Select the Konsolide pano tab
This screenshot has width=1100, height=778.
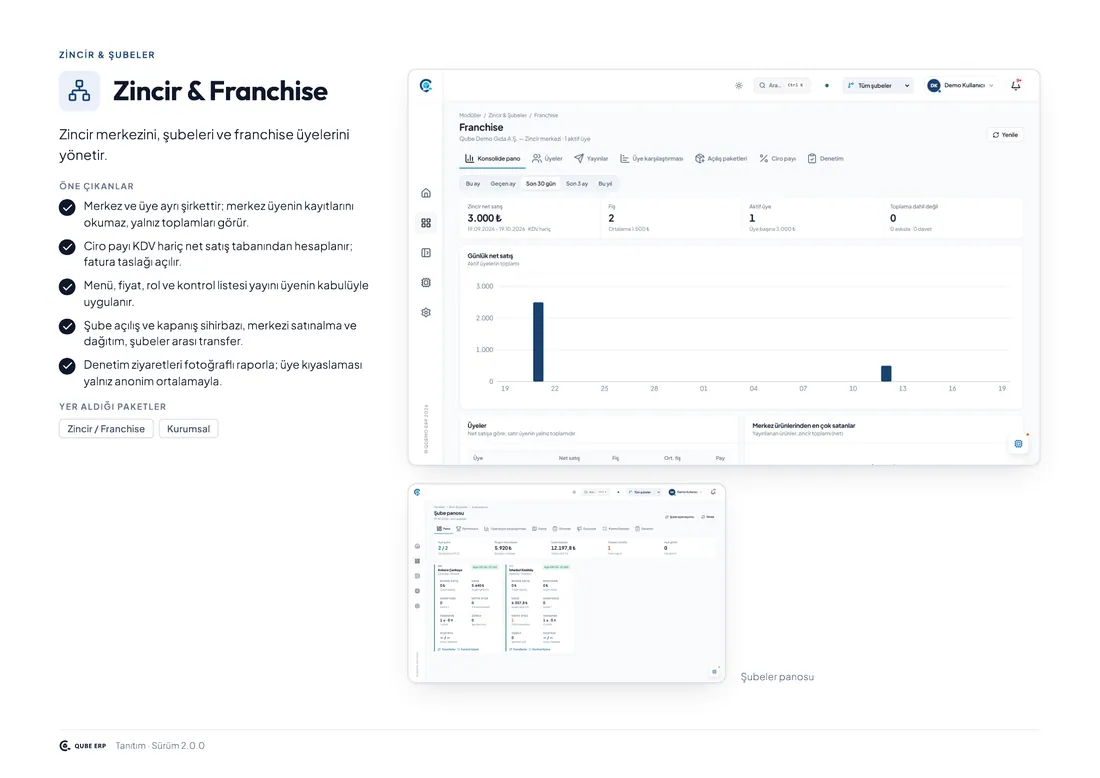point(492,159)
